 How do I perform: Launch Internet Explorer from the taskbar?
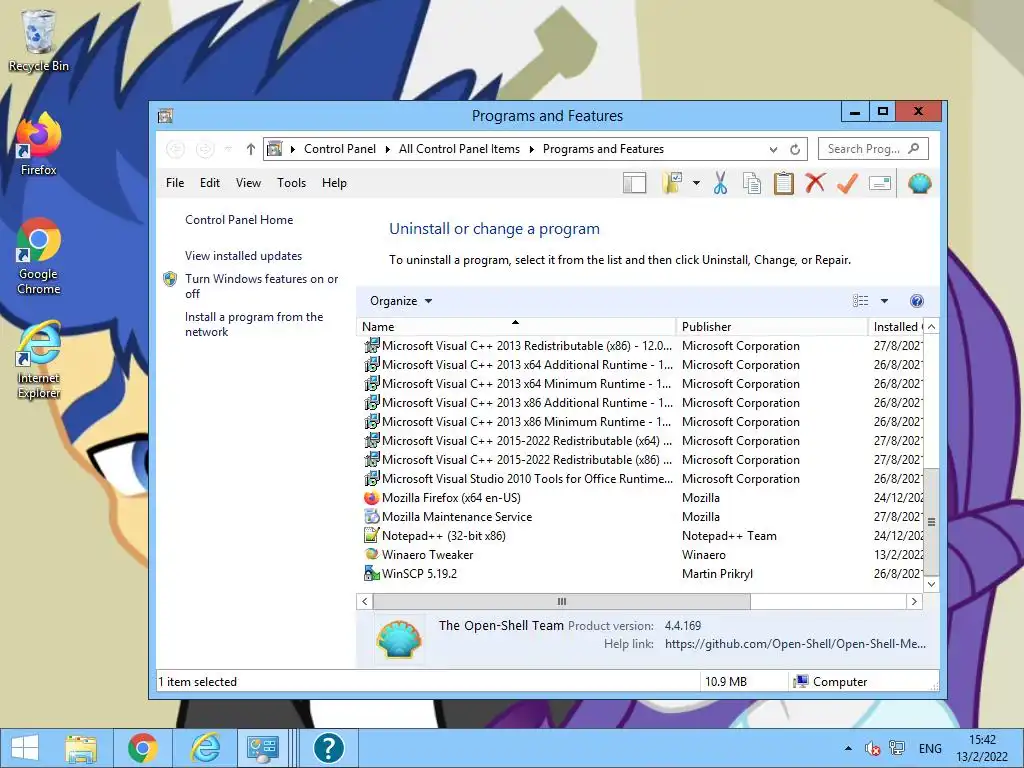(x=205, y=748)
